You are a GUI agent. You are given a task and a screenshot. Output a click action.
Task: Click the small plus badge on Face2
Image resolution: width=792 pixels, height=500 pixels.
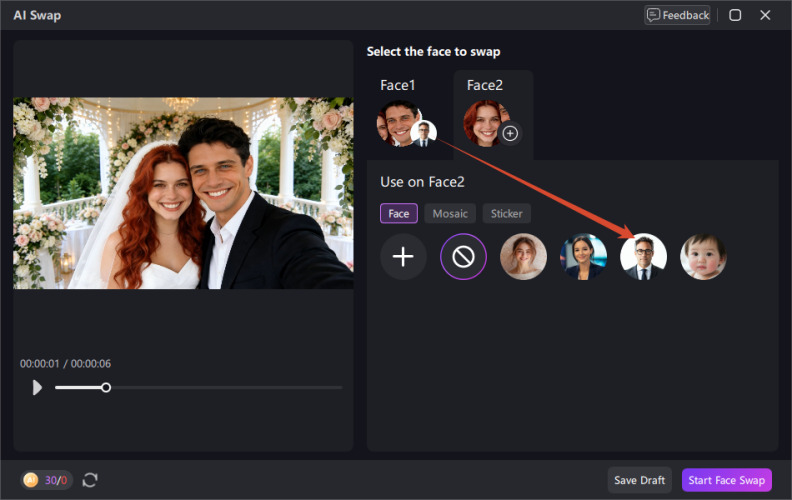(510, 133)
